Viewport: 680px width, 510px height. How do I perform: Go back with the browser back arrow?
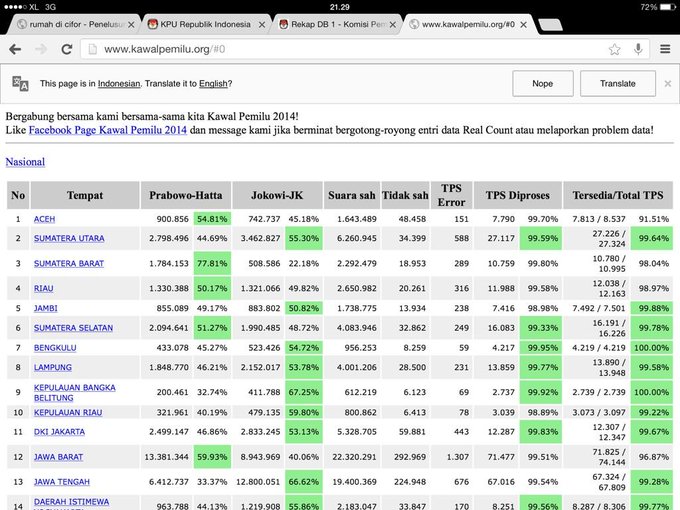[15, 49]
